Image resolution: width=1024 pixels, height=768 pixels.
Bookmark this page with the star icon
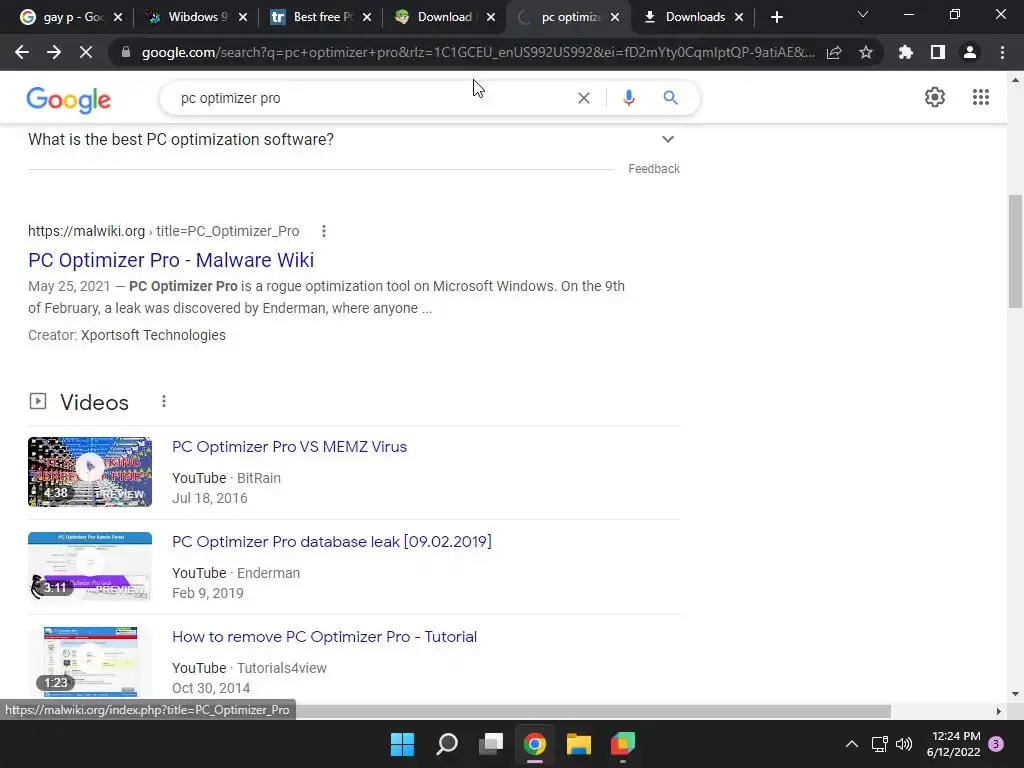coord(866,52)
